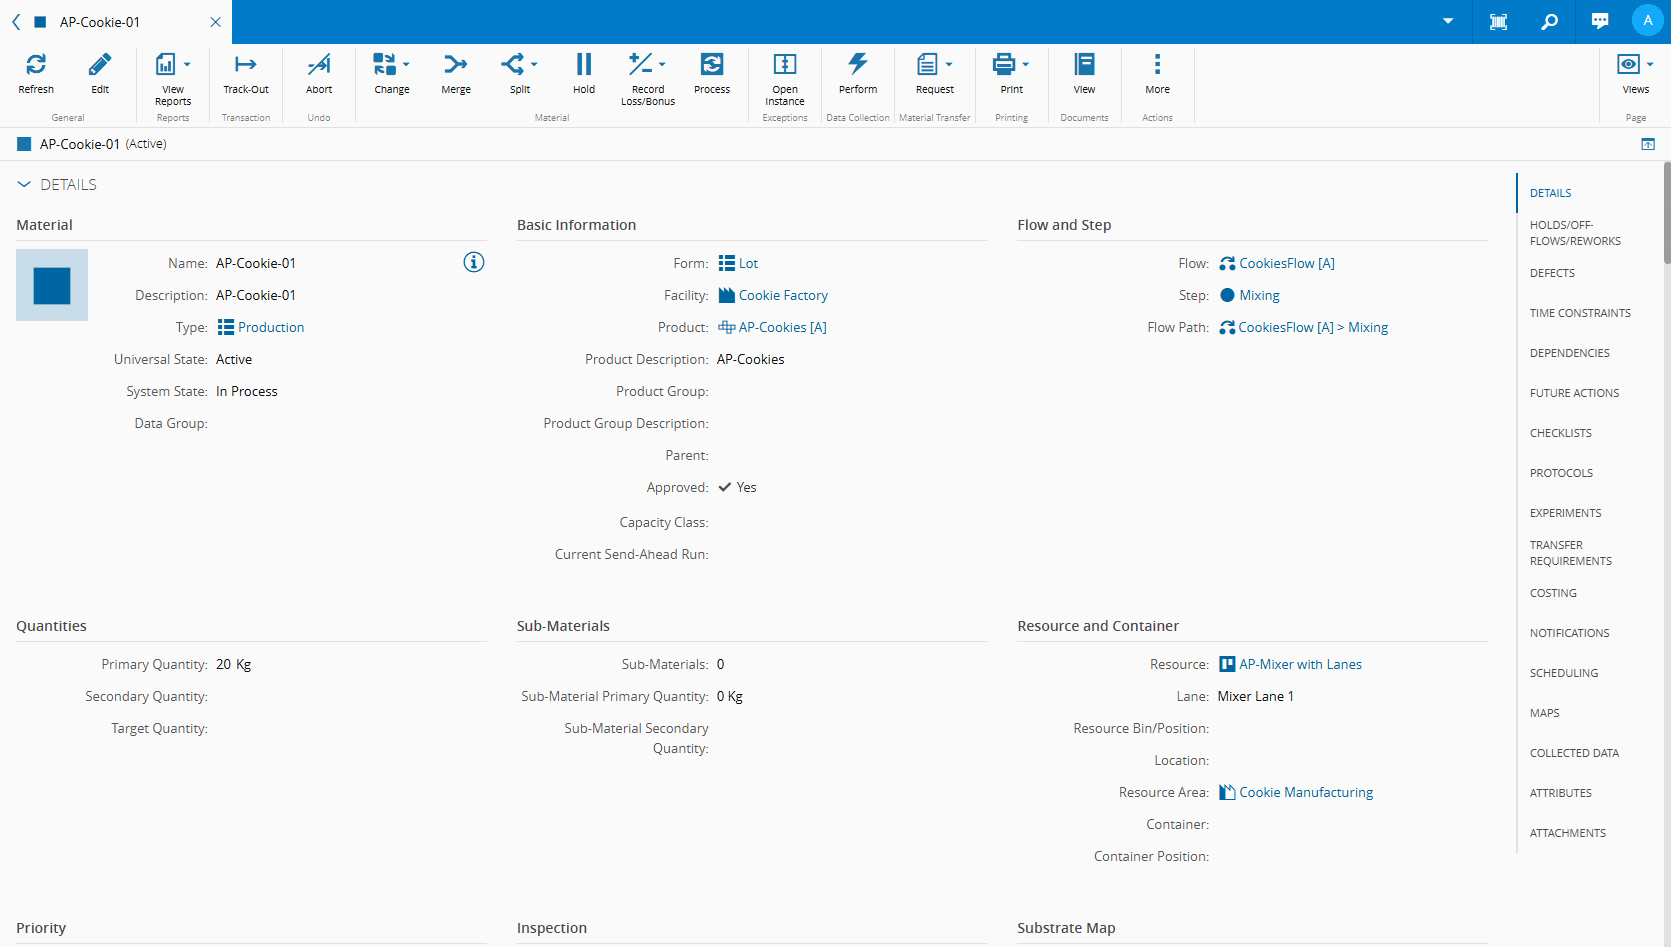Image resolution: width=1671 pixels, height=947 pixels.
Task: Open the Lot form link
Action: click(748, 263)
